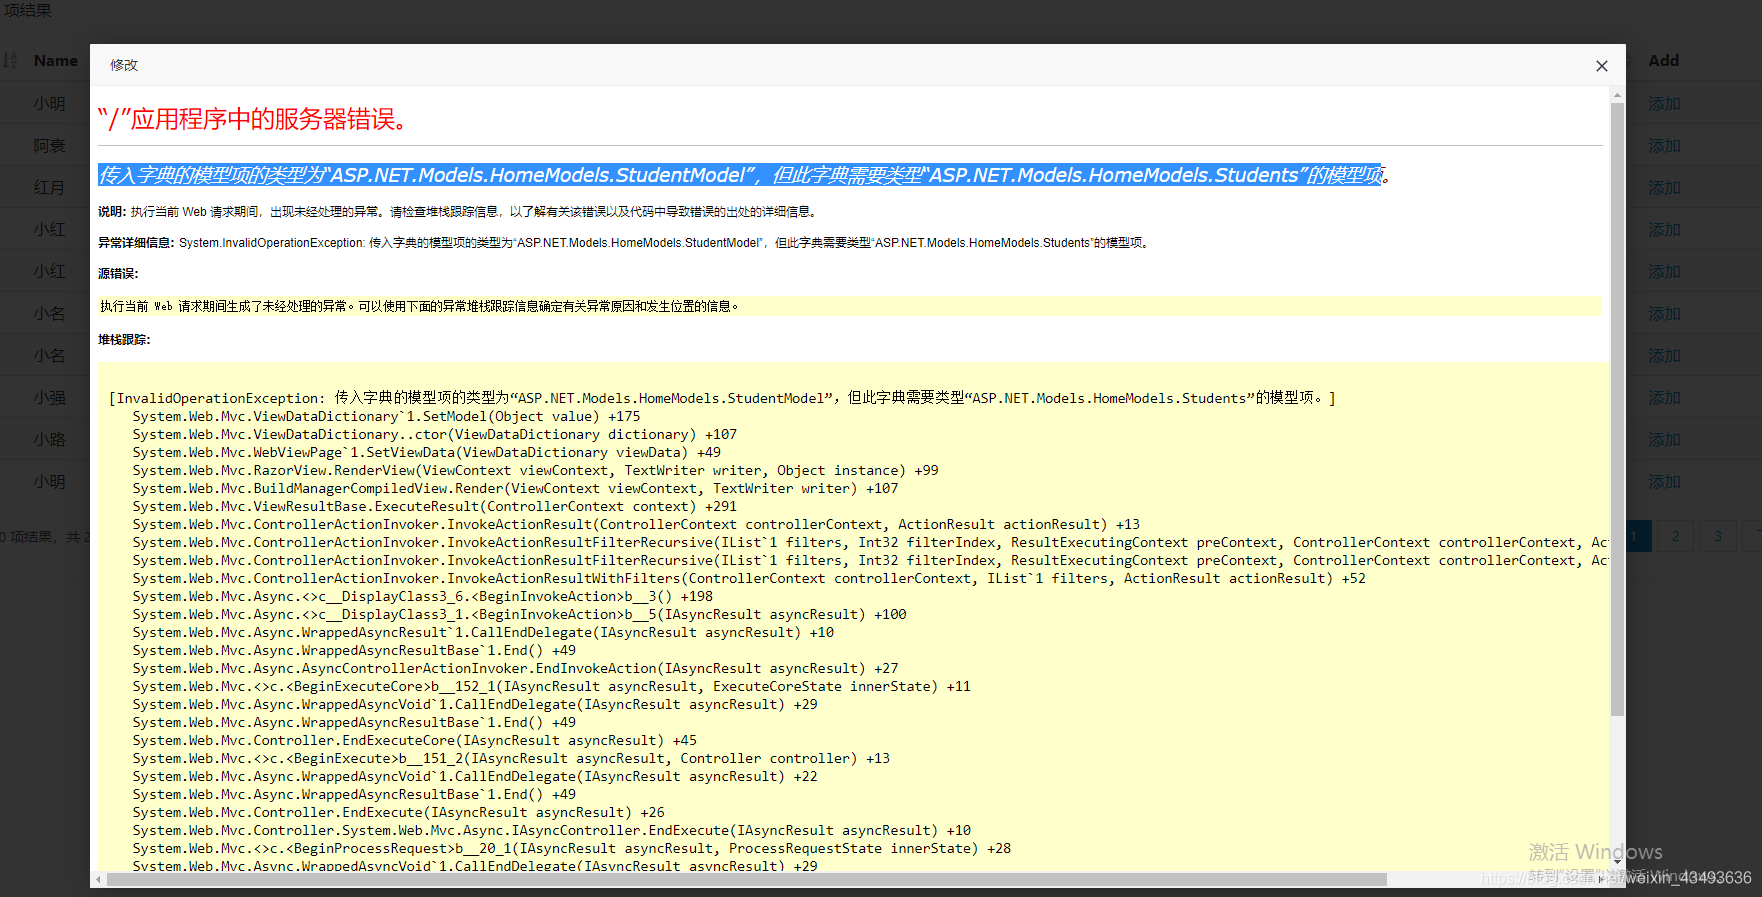Click the '[InvalidOperationException:' stack trace first line
This screenshot has width=1762, height=897.
tap(722, 398)
